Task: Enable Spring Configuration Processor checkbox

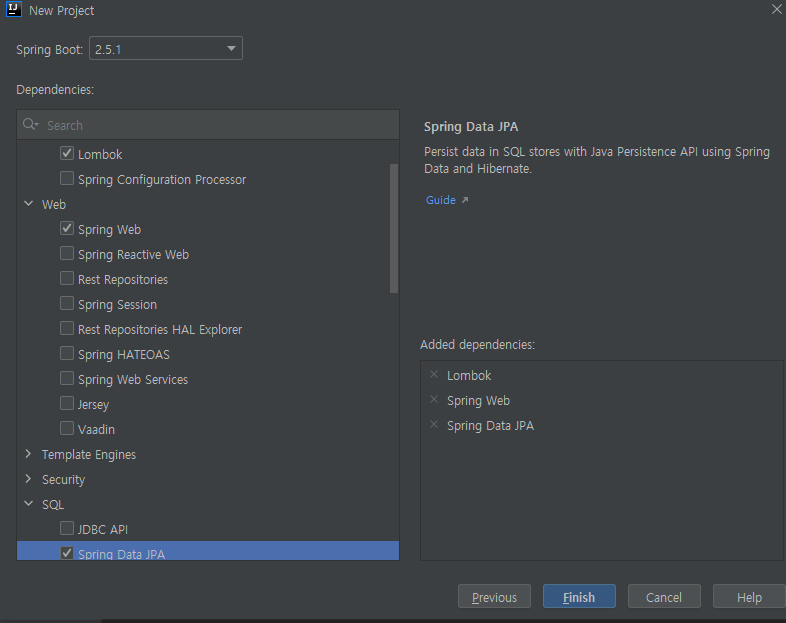Action: point(67,178)
